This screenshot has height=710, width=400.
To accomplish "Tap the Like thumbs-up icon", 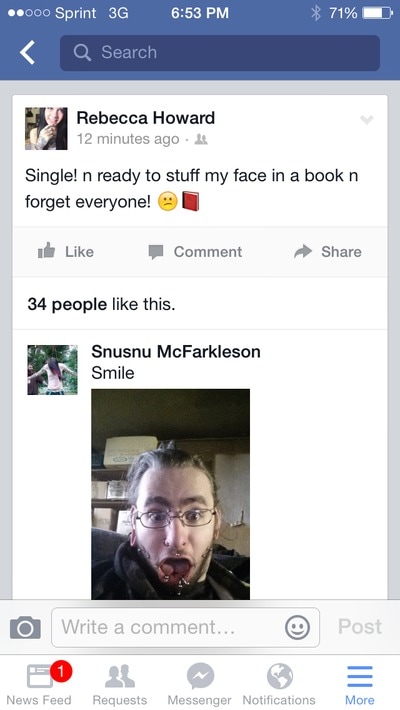I will [x=47, y=251].
